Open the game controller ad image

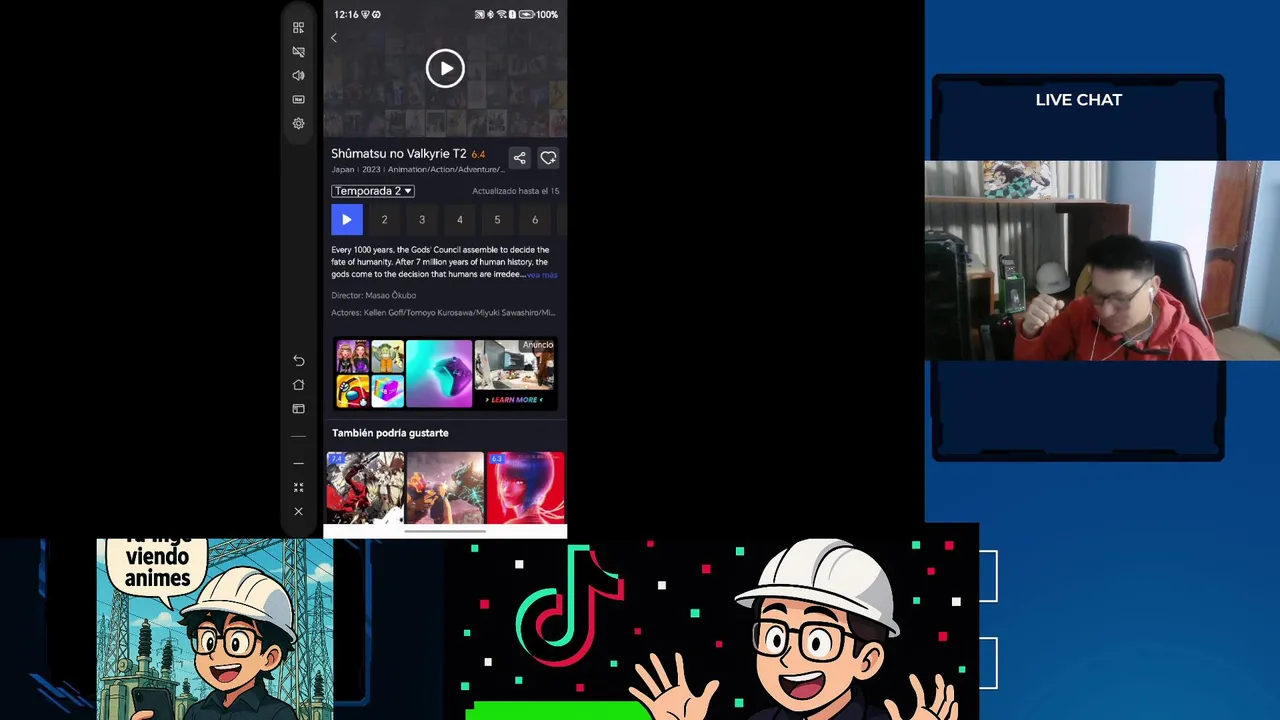[x=439, y=374]
